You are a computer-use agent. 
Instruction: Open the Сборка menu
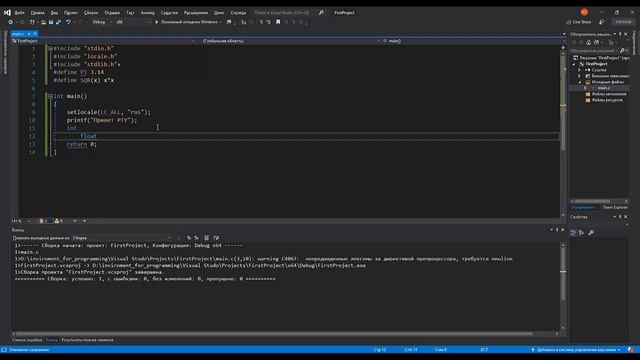(91, 13)
